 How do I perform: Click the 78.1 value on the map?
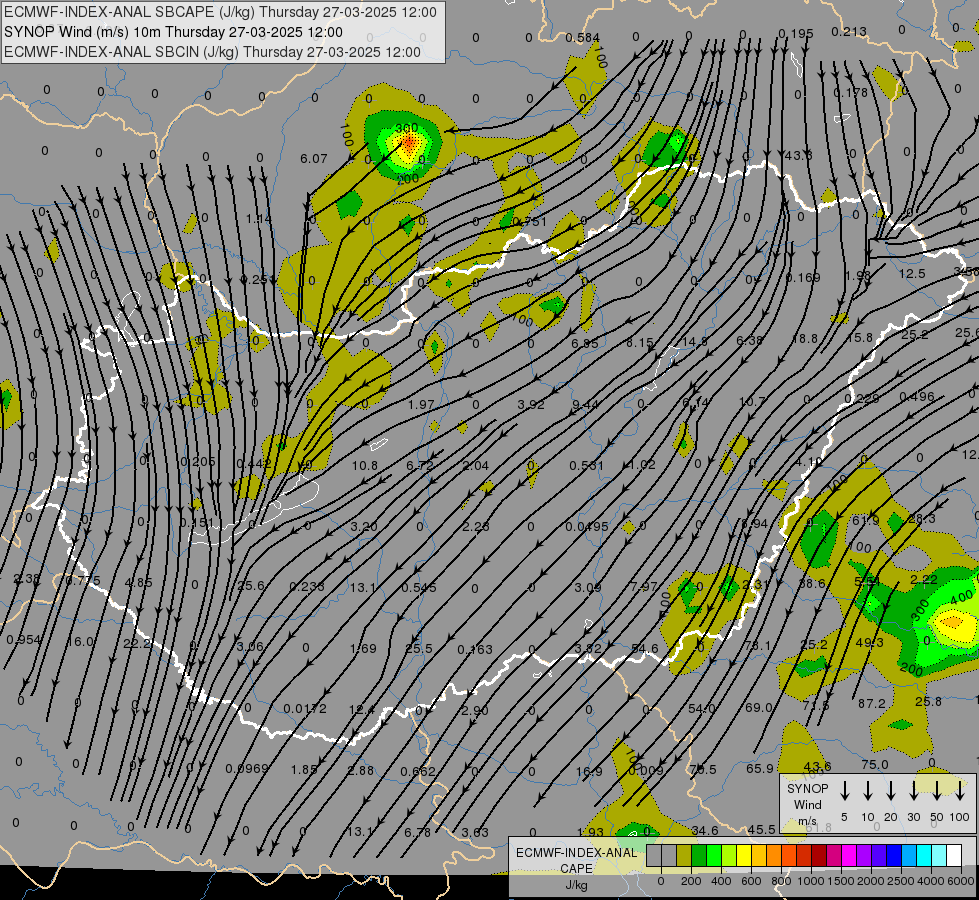(757, 645)
